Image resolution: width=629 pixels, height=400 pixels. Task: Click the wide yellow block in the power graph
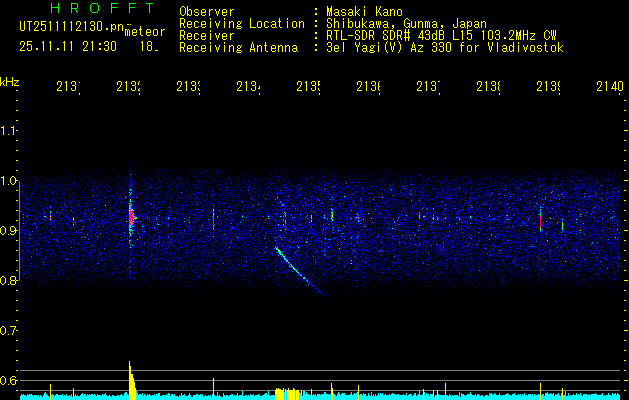pyautogui.click(x=288, y=394)
